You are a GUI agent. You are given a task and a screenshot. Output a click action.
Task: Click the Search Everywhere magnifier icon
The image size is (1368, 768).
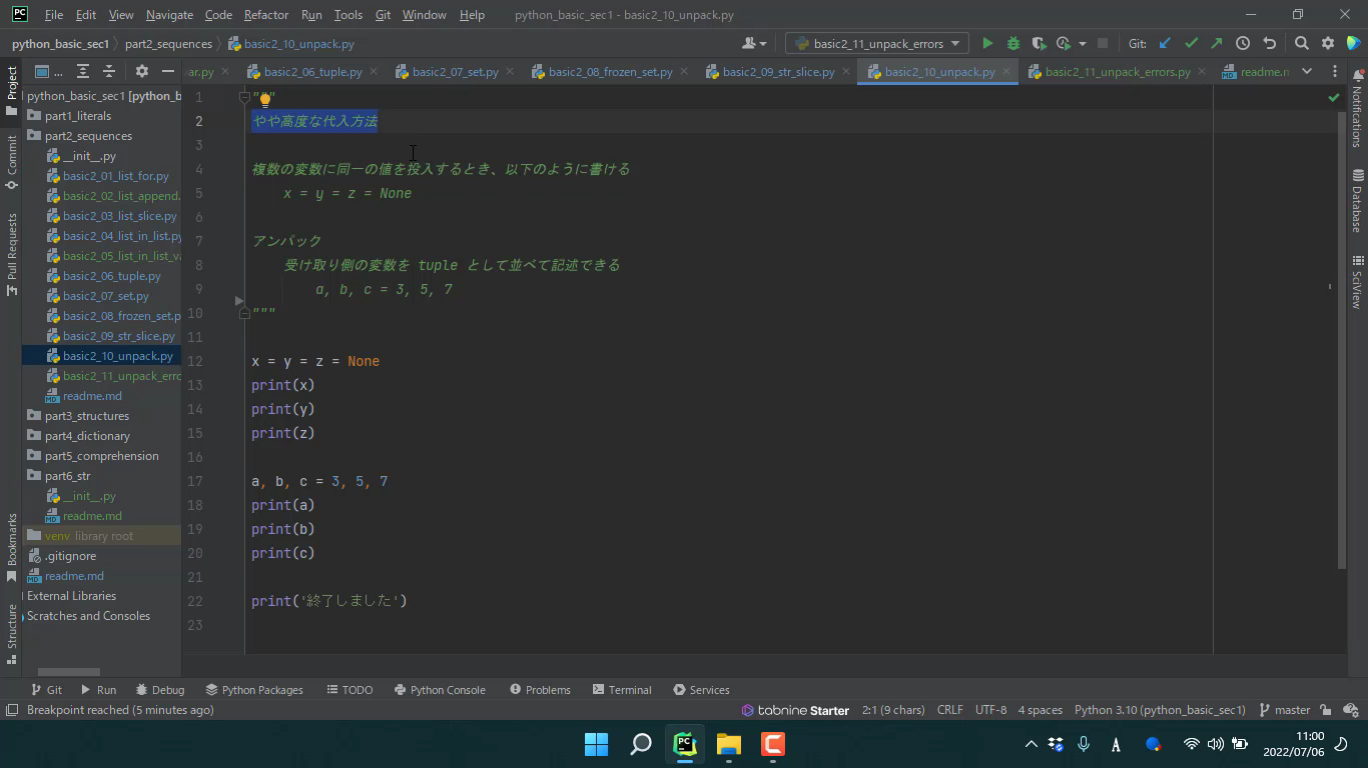(1301, 43)
